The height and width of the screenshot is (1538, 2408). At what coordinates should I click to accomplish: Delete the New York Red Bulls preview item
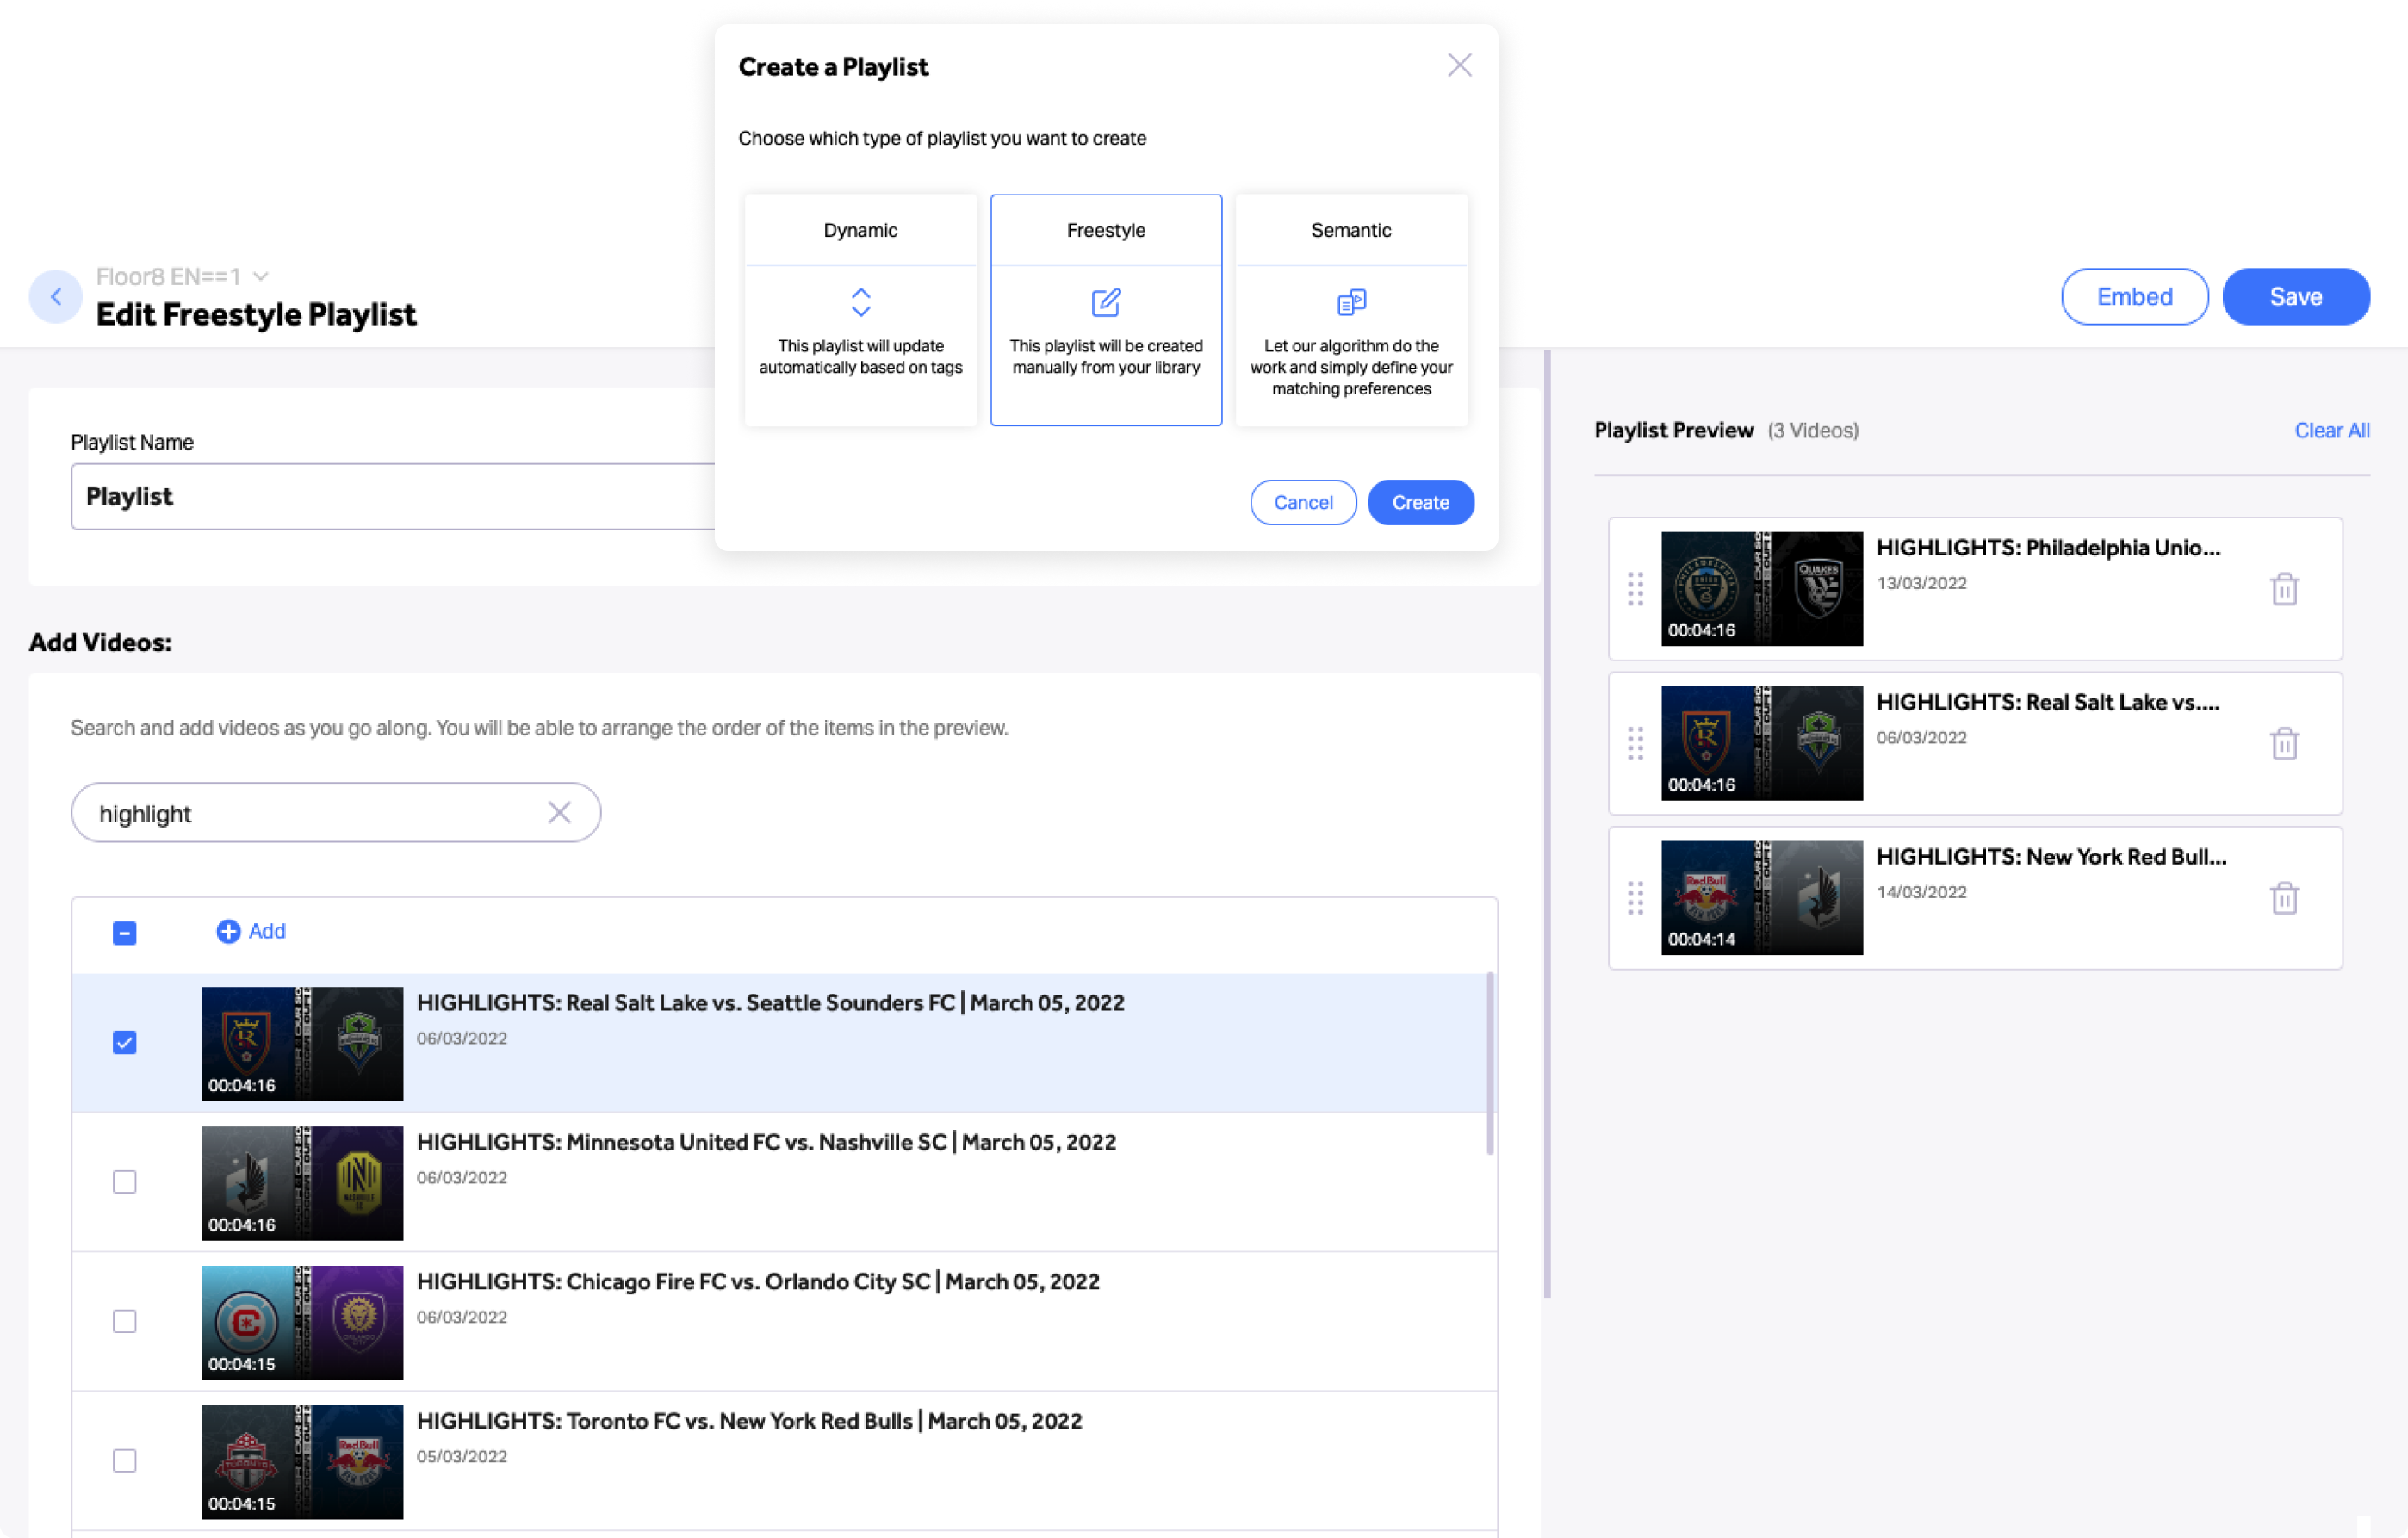click(2284, 898)
